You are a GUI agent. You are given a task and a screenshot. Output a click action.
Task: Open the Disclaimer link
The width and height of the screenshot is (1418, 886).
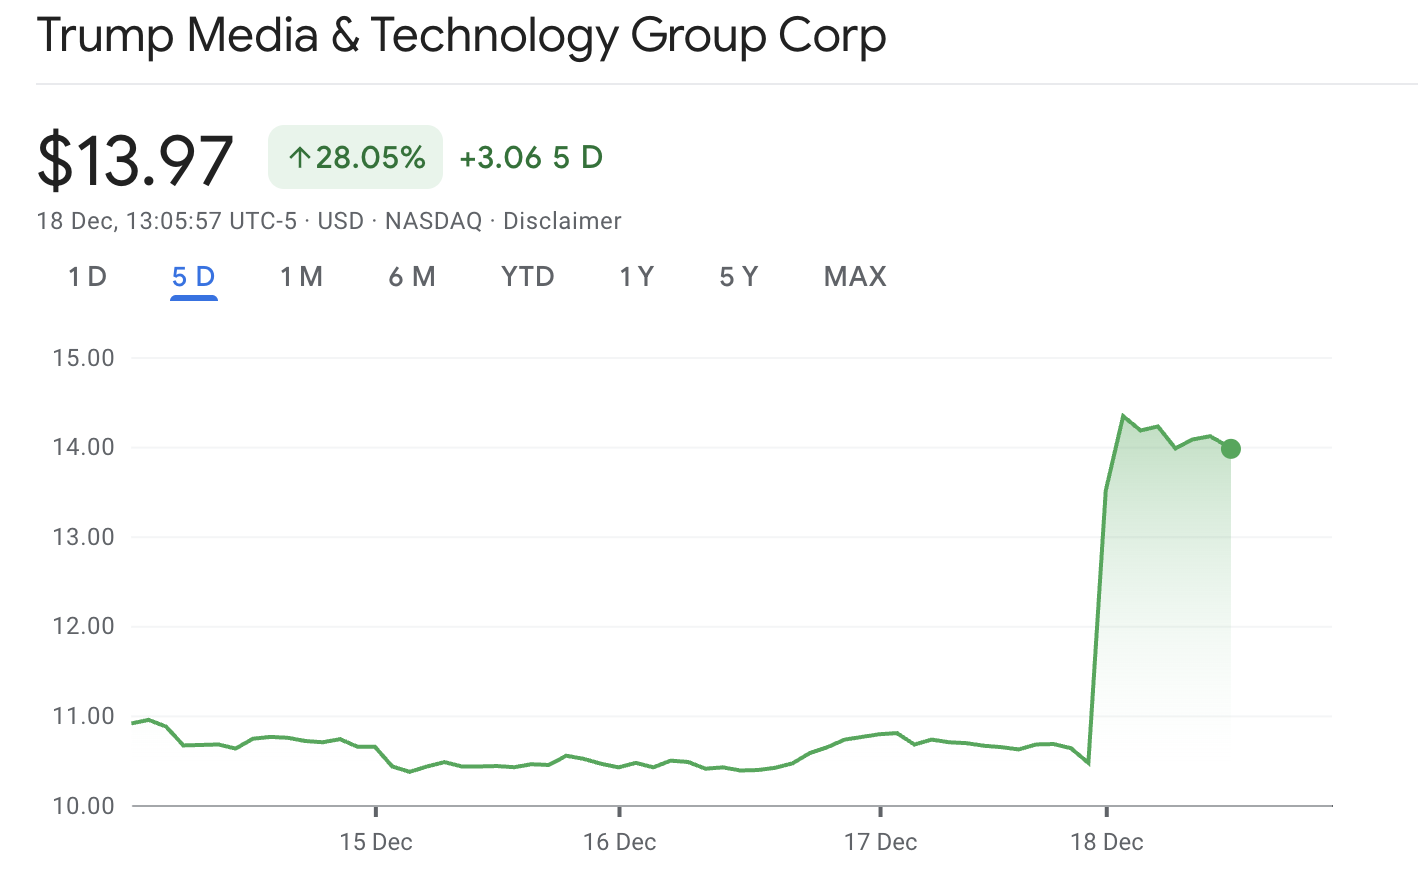562,221
